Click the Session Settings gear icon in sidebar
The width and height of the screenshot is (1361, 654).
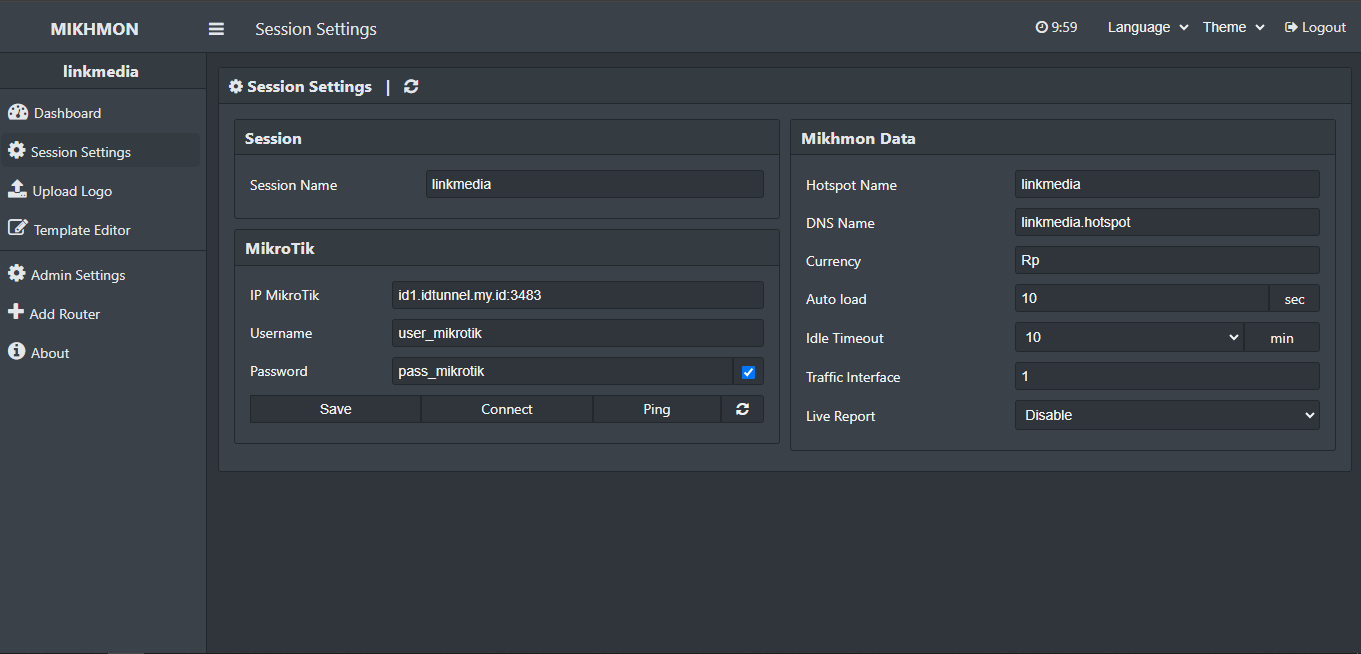(17, 151)
